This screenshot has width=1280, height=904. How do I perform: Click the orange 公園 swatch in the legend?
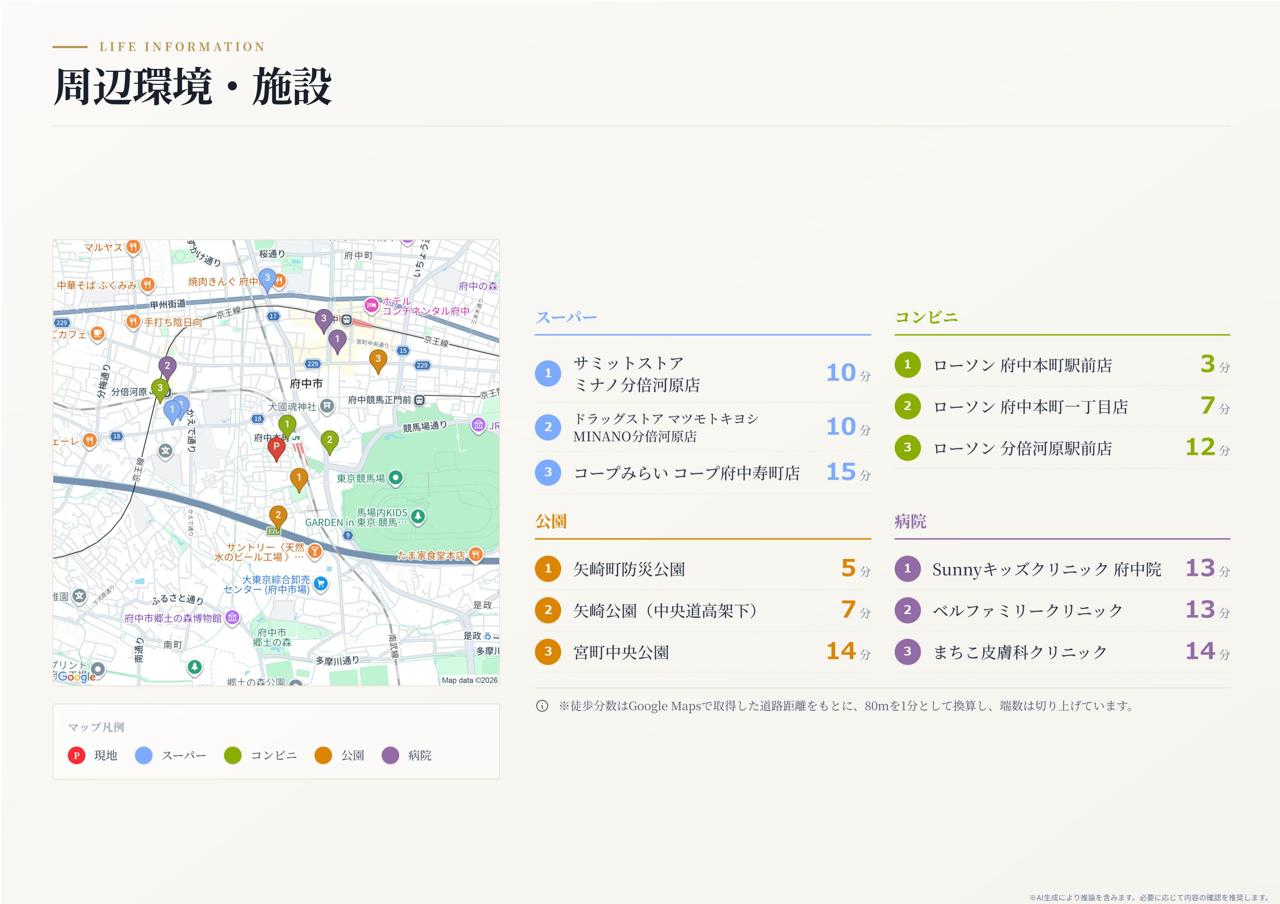(323, 755)
